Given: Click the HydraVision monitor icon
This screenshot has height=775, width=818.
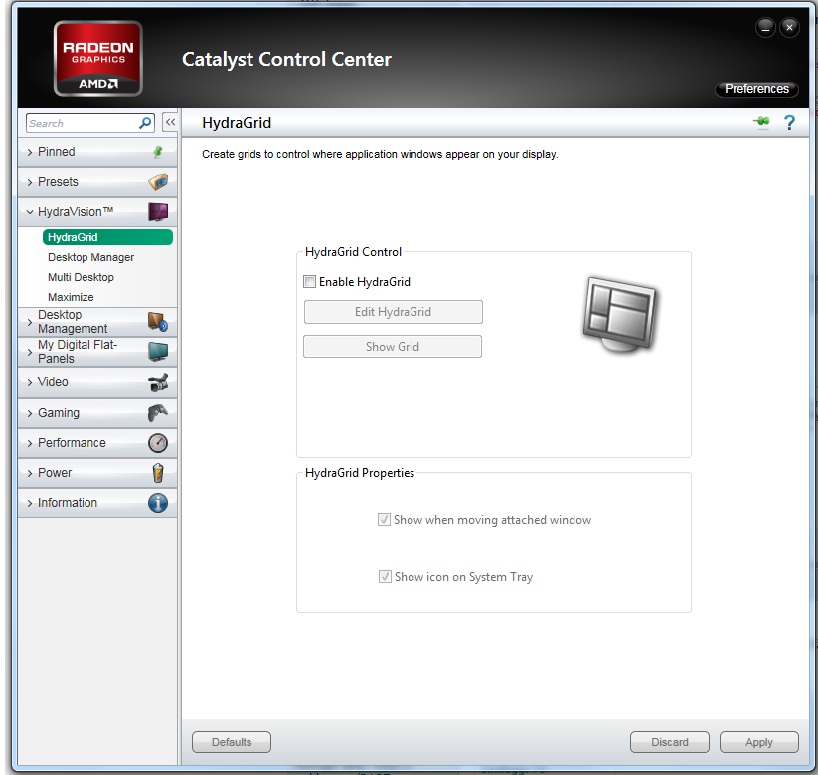Looking at the screenshot, I should pyautogui.click(x=158, y=212).
